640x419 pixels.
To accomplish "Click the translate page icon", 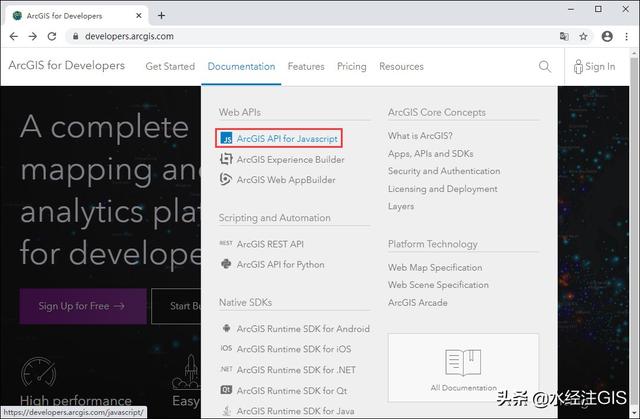I will [x=564, y=36].
